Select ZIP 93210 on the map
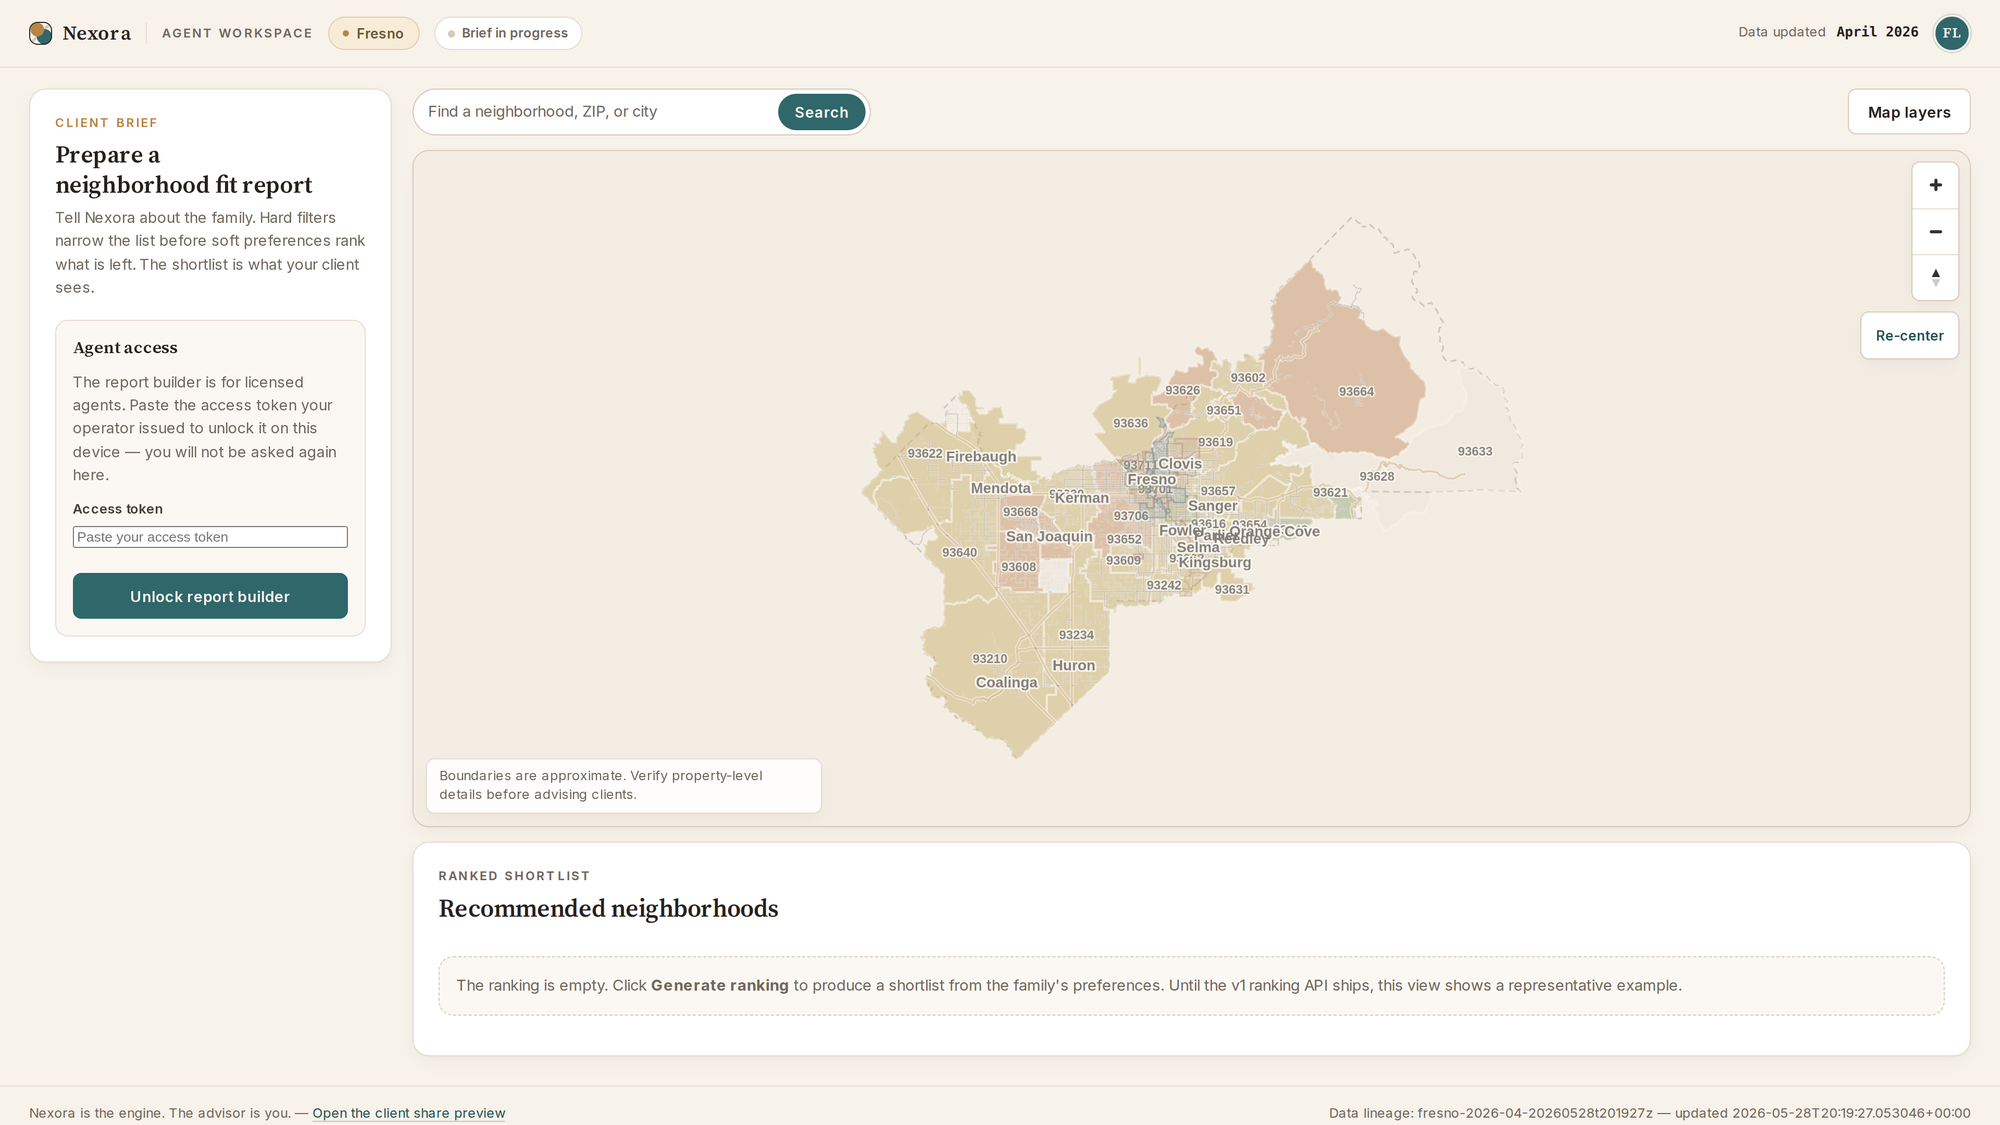Image resolution: width=2000 pixels, height=1125 pixels. 989,659
